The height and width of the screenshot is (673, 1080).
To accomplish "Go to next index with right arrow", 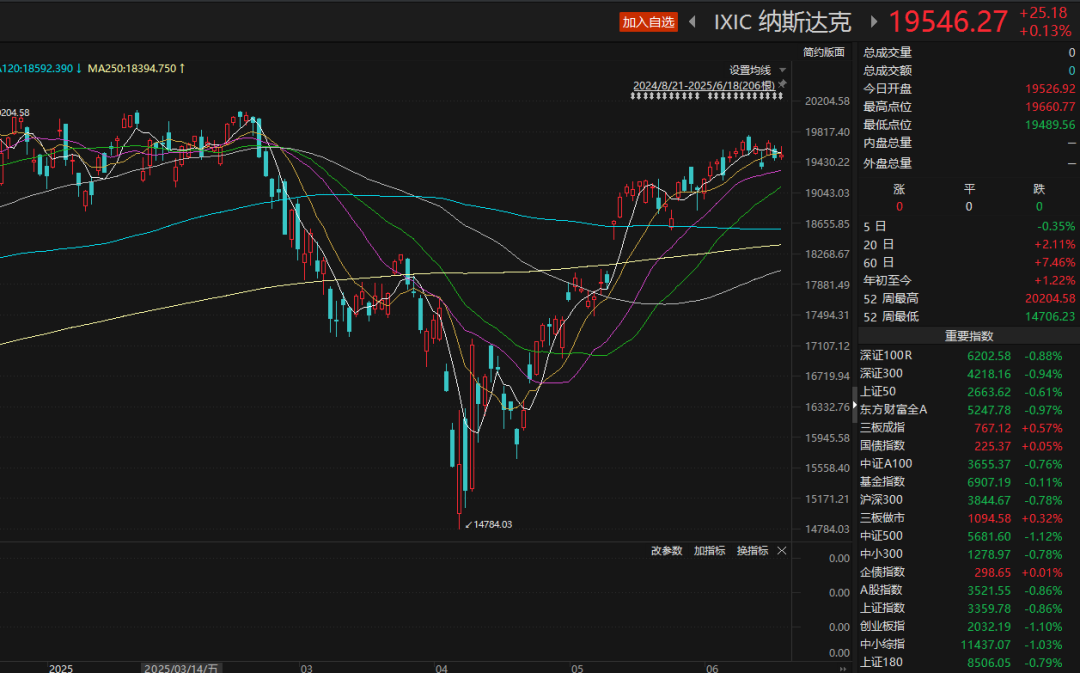I will tap(875, 22).
